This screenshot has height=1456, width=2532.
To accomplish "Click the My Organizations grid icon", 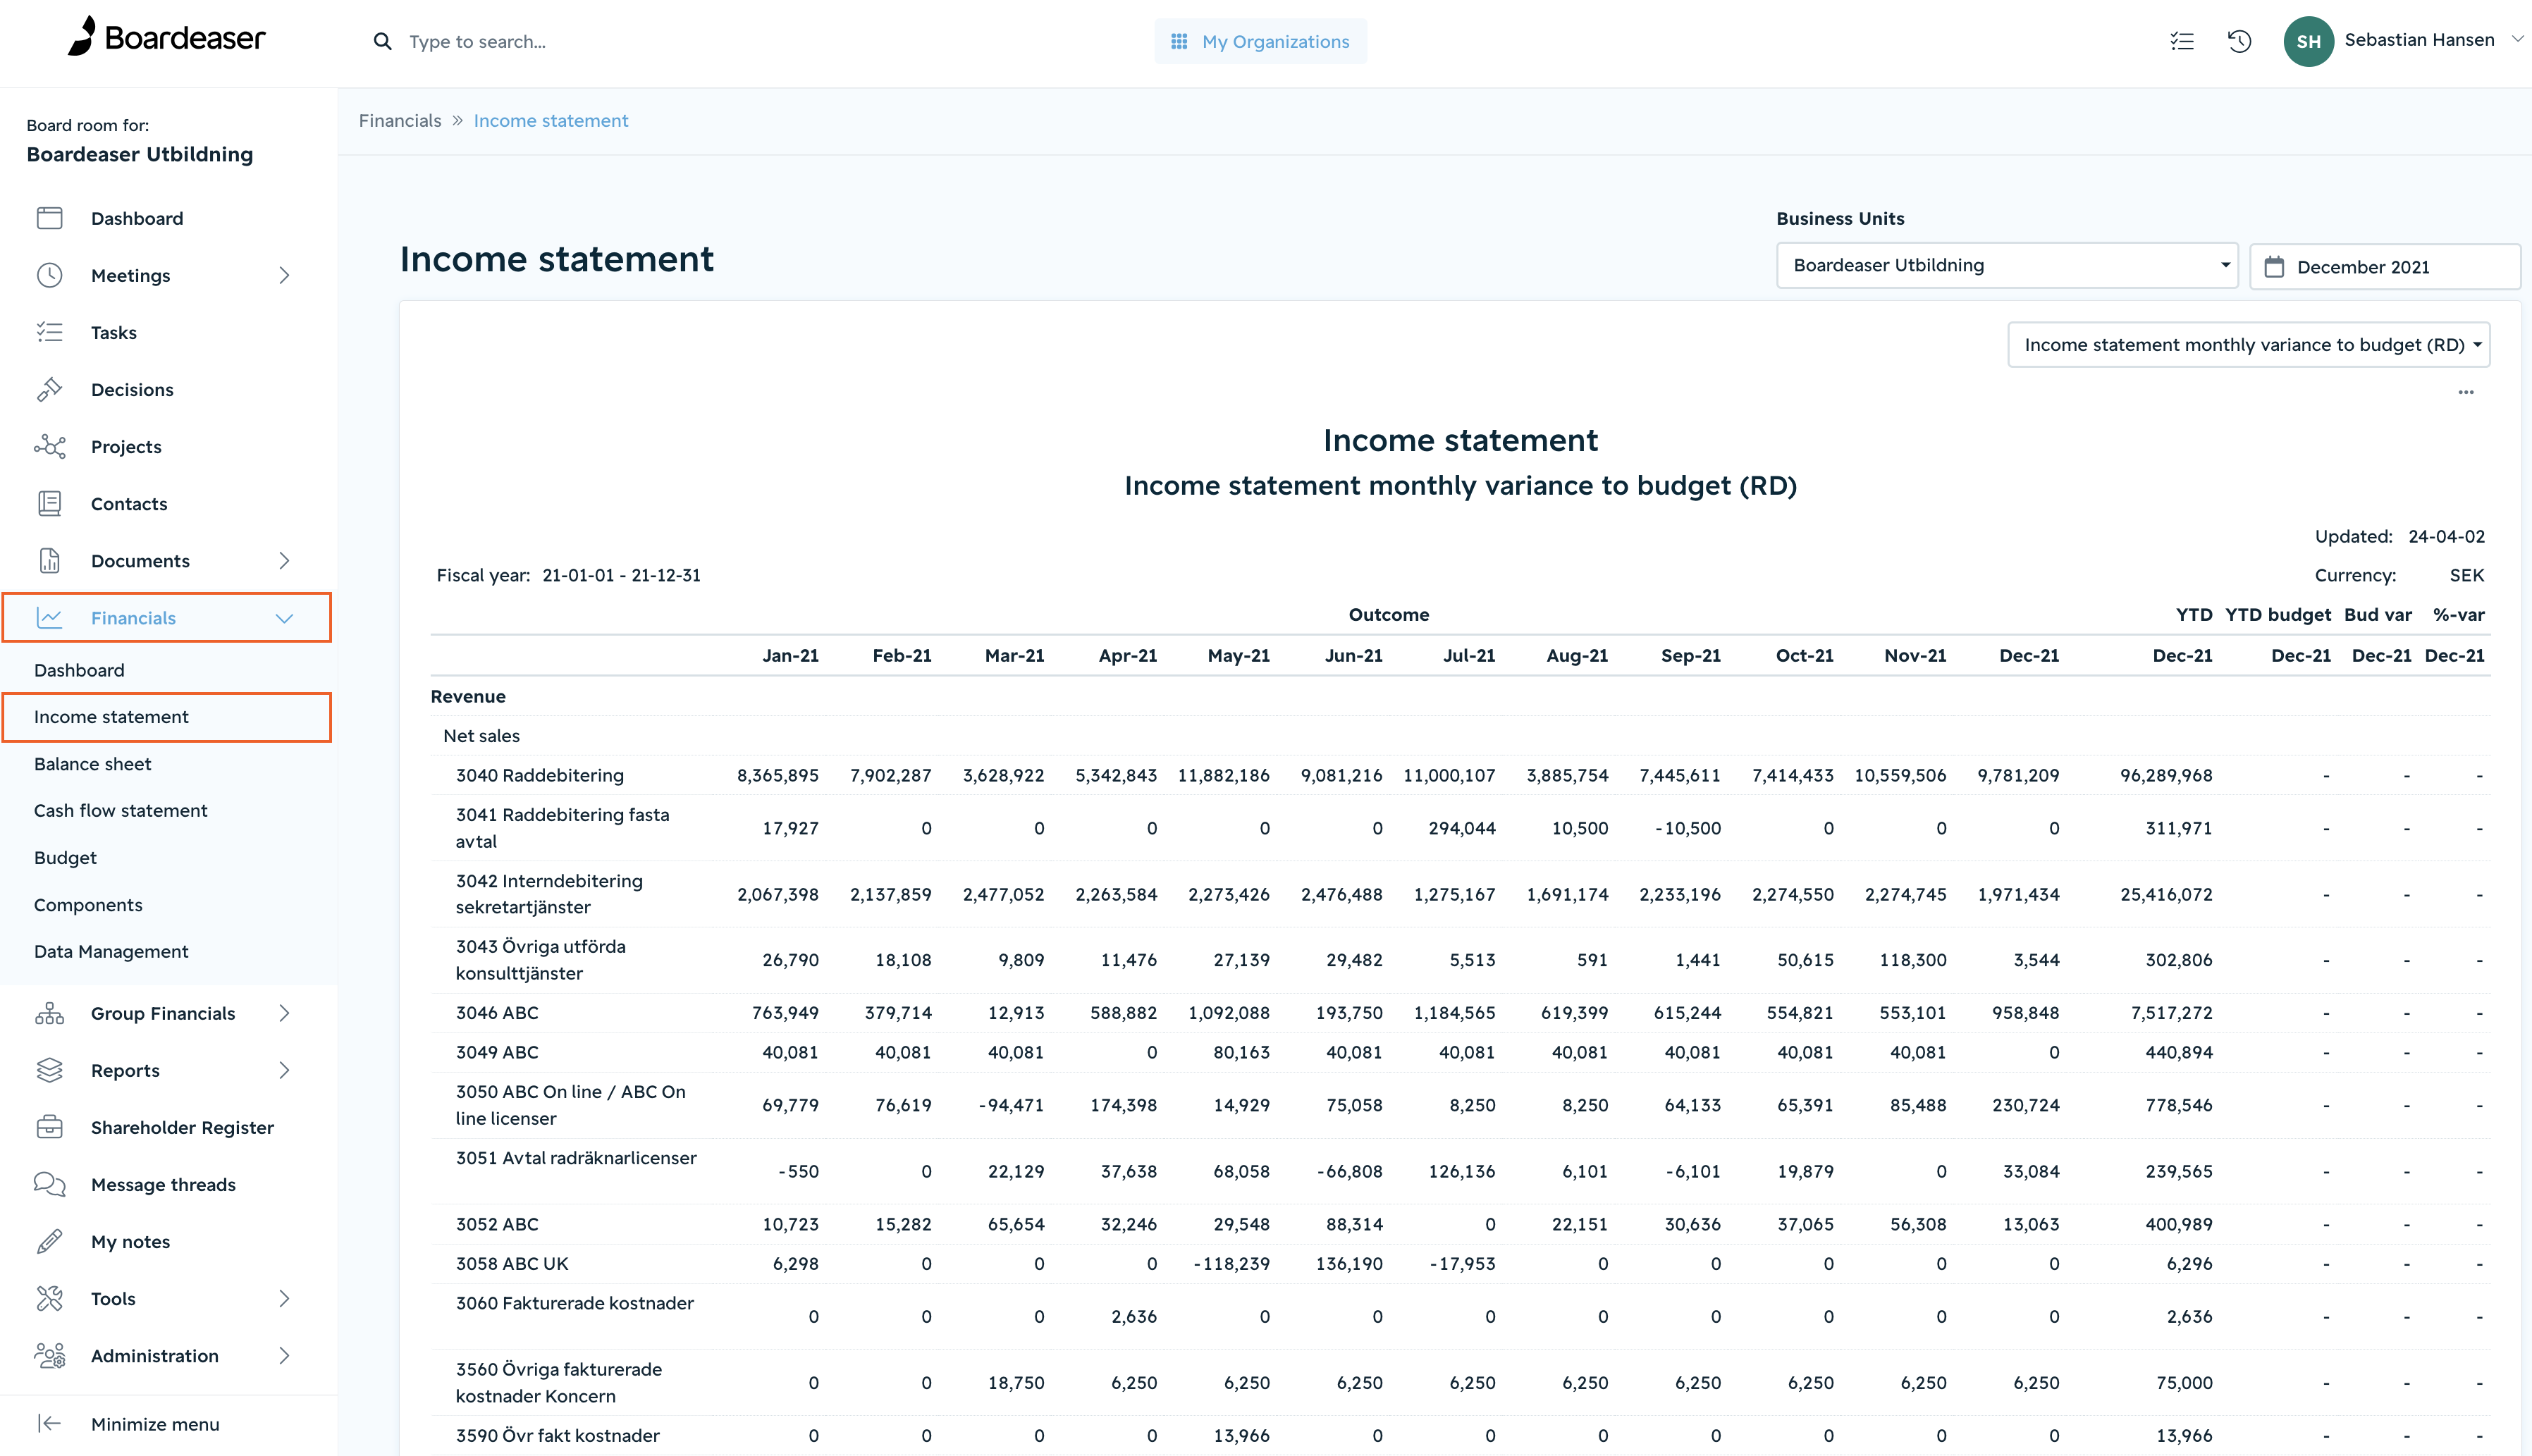I will coord(1179,41).
